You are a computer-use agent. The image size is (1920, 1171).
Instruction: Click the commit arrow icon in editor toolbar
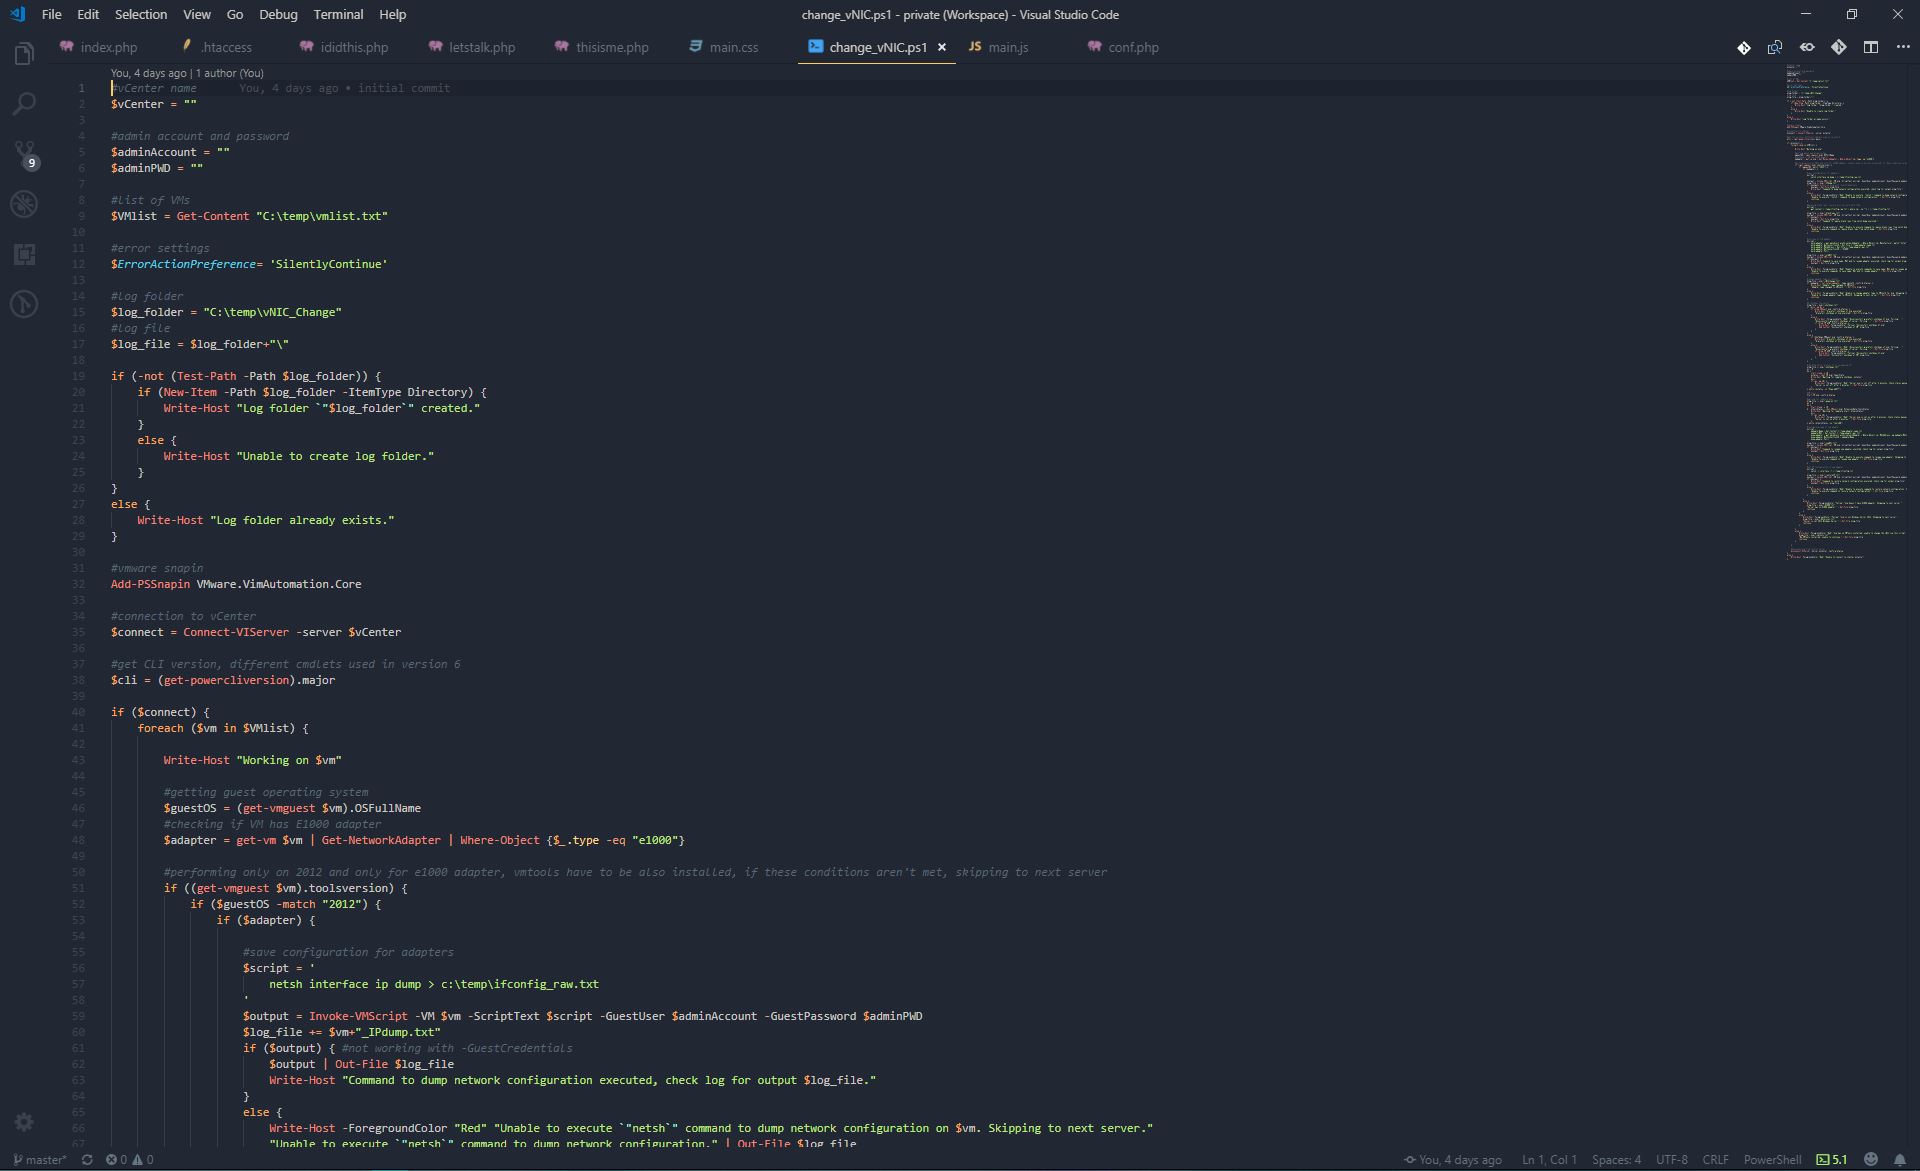(x=1807, y=47)
